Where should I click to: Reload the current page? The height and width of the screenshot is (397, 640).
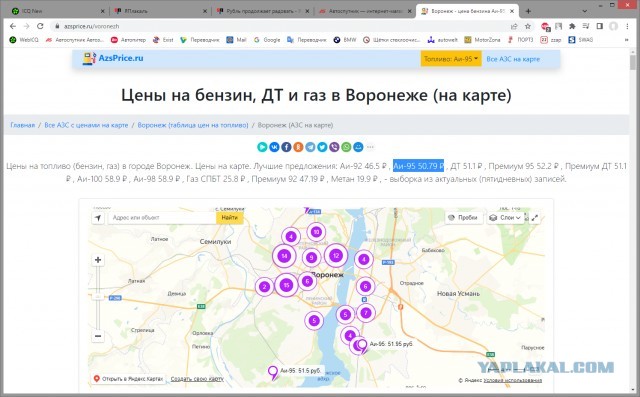tap(40, 26)
